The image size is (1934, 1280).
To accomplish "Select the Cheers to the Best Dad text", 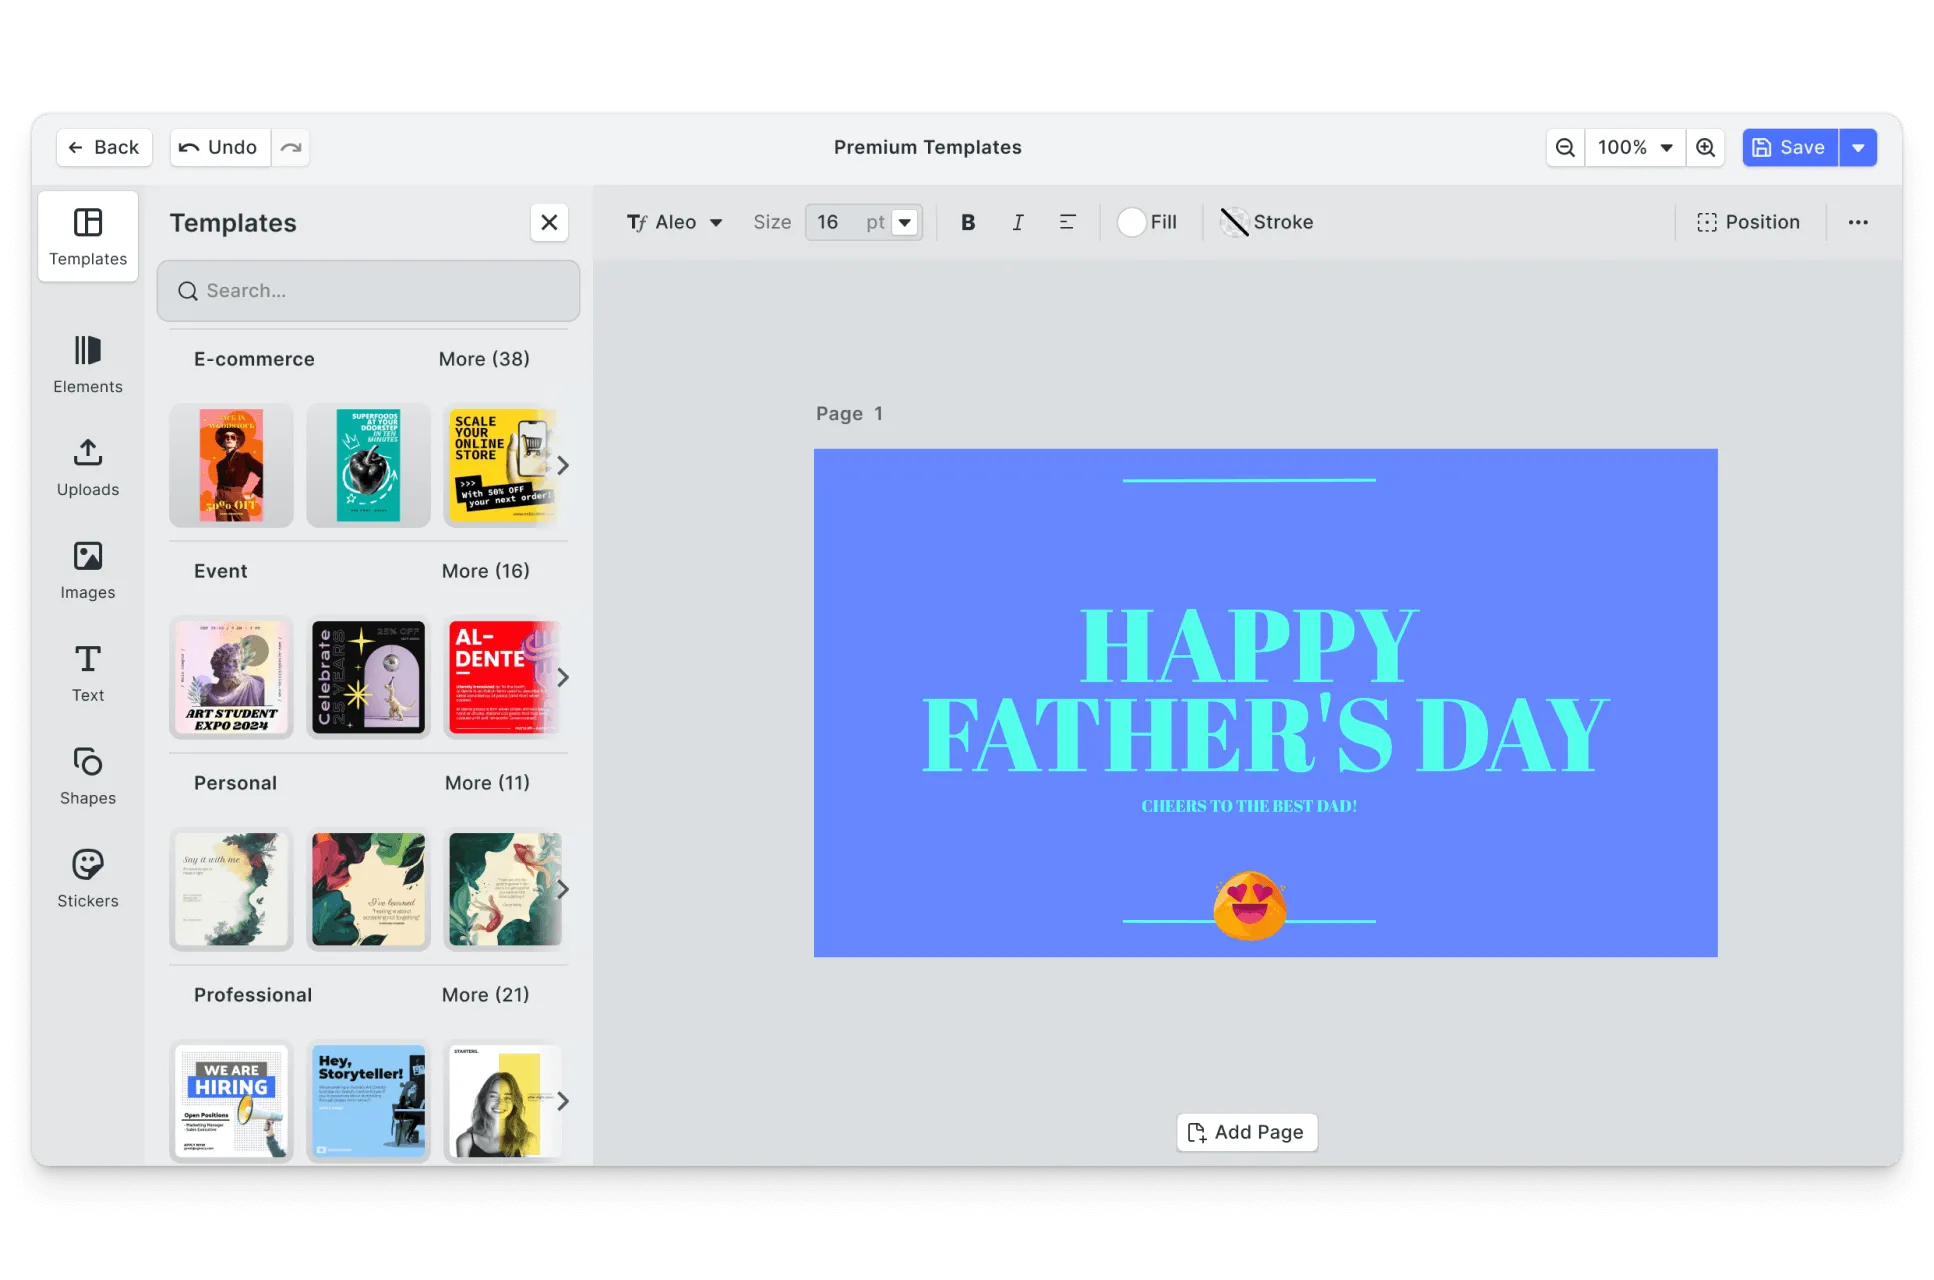I will (x=1249, y=806).
